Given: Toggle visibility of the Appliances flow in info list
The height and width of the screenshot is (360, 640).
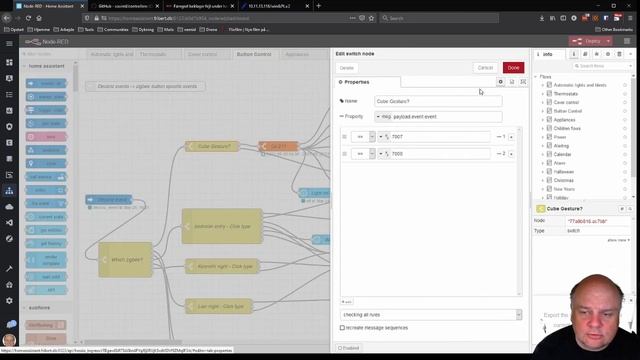Looking at the screenshot, I should (624, 120).
